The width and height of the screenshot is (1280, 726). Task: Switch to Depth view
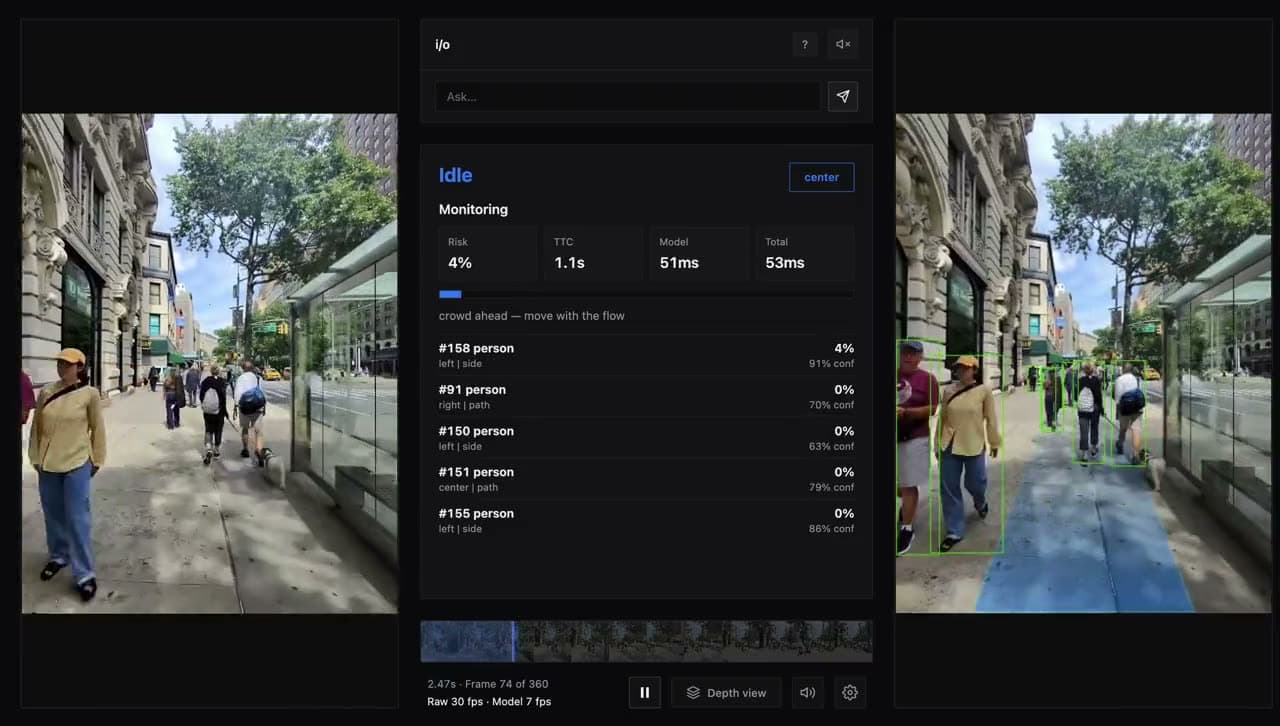(727, 692)
